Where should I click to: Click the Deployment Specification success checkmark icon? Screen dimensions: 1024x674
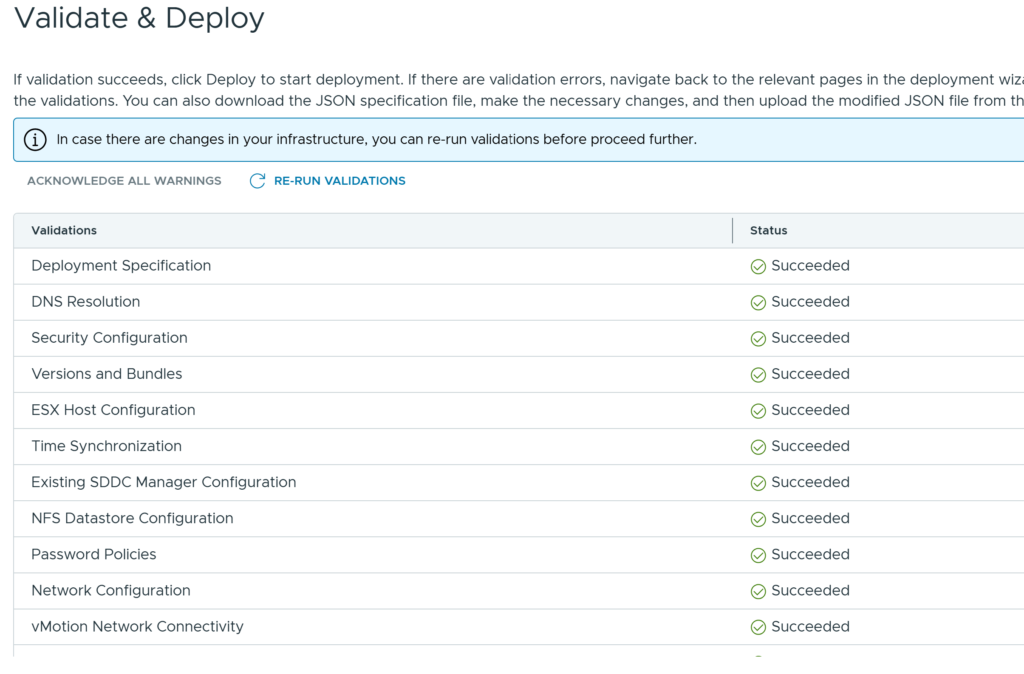point(758,267)
